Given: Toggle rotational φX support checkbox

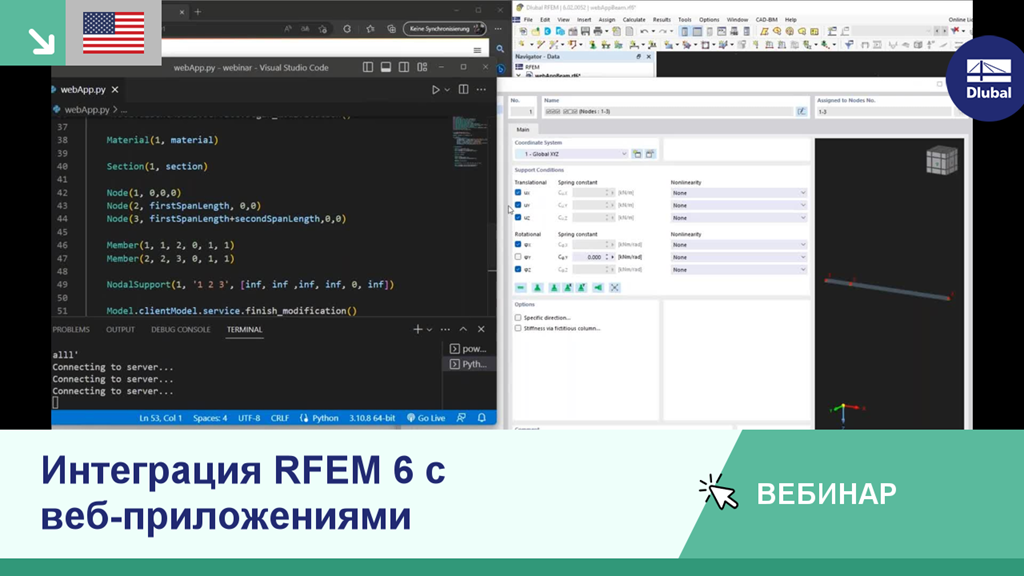Looking at the screenshot, I should click(x=518, y=244).
